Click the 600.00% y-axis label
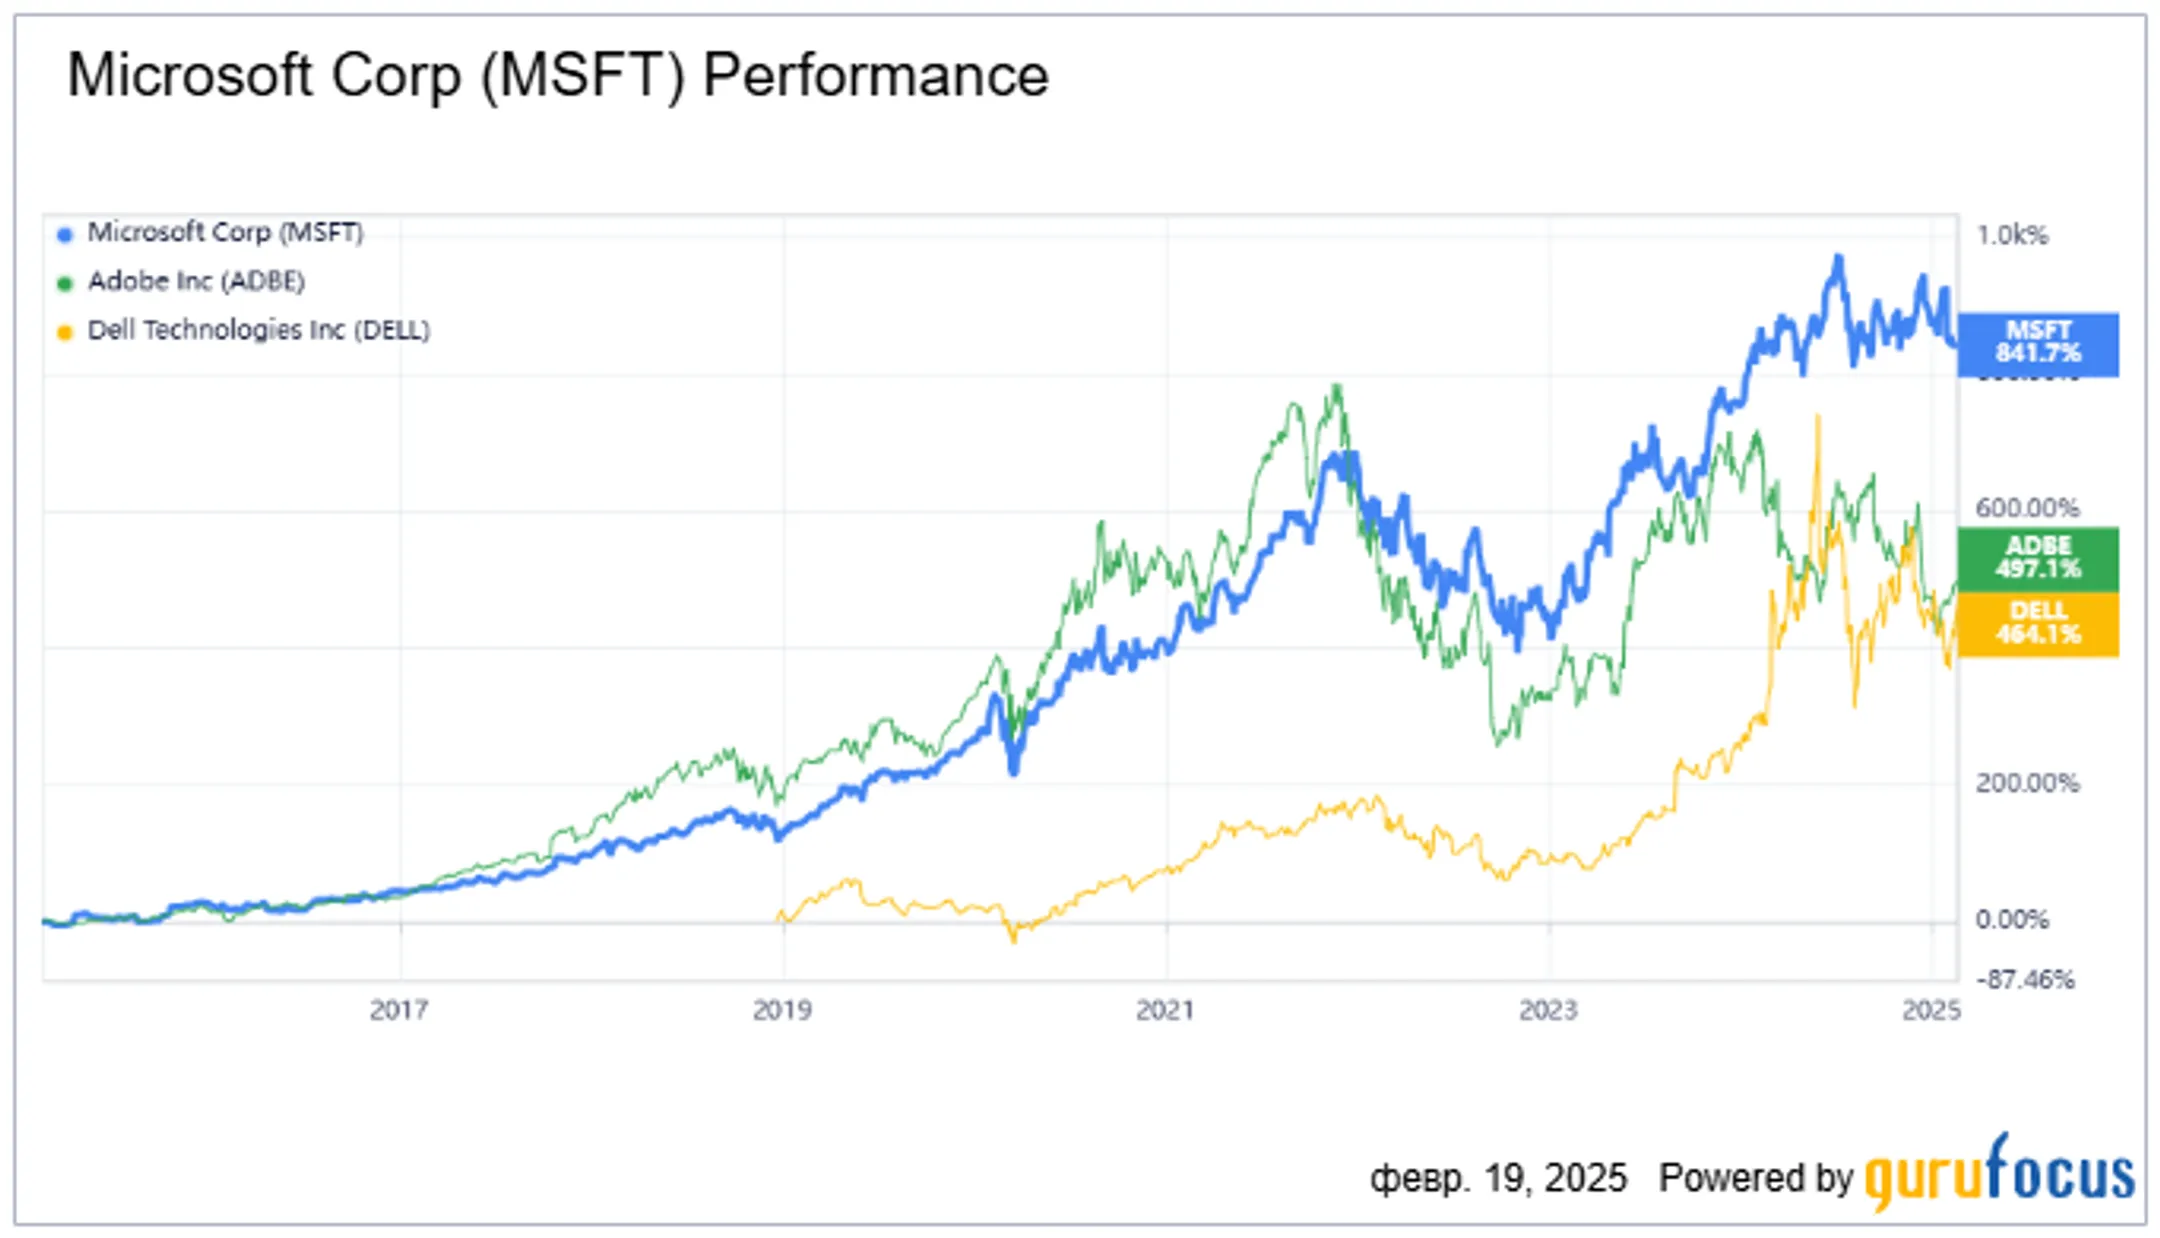Image resolution: width=2160 pixels, height=1238 pixels. 2027,508
